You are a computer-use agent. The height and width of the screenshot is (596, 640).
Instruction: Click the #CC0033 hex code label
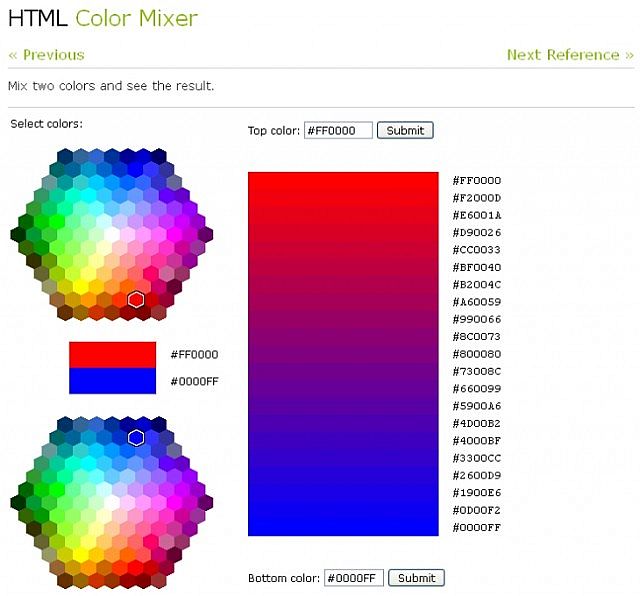pyautogui.click(x=477, y=250)
